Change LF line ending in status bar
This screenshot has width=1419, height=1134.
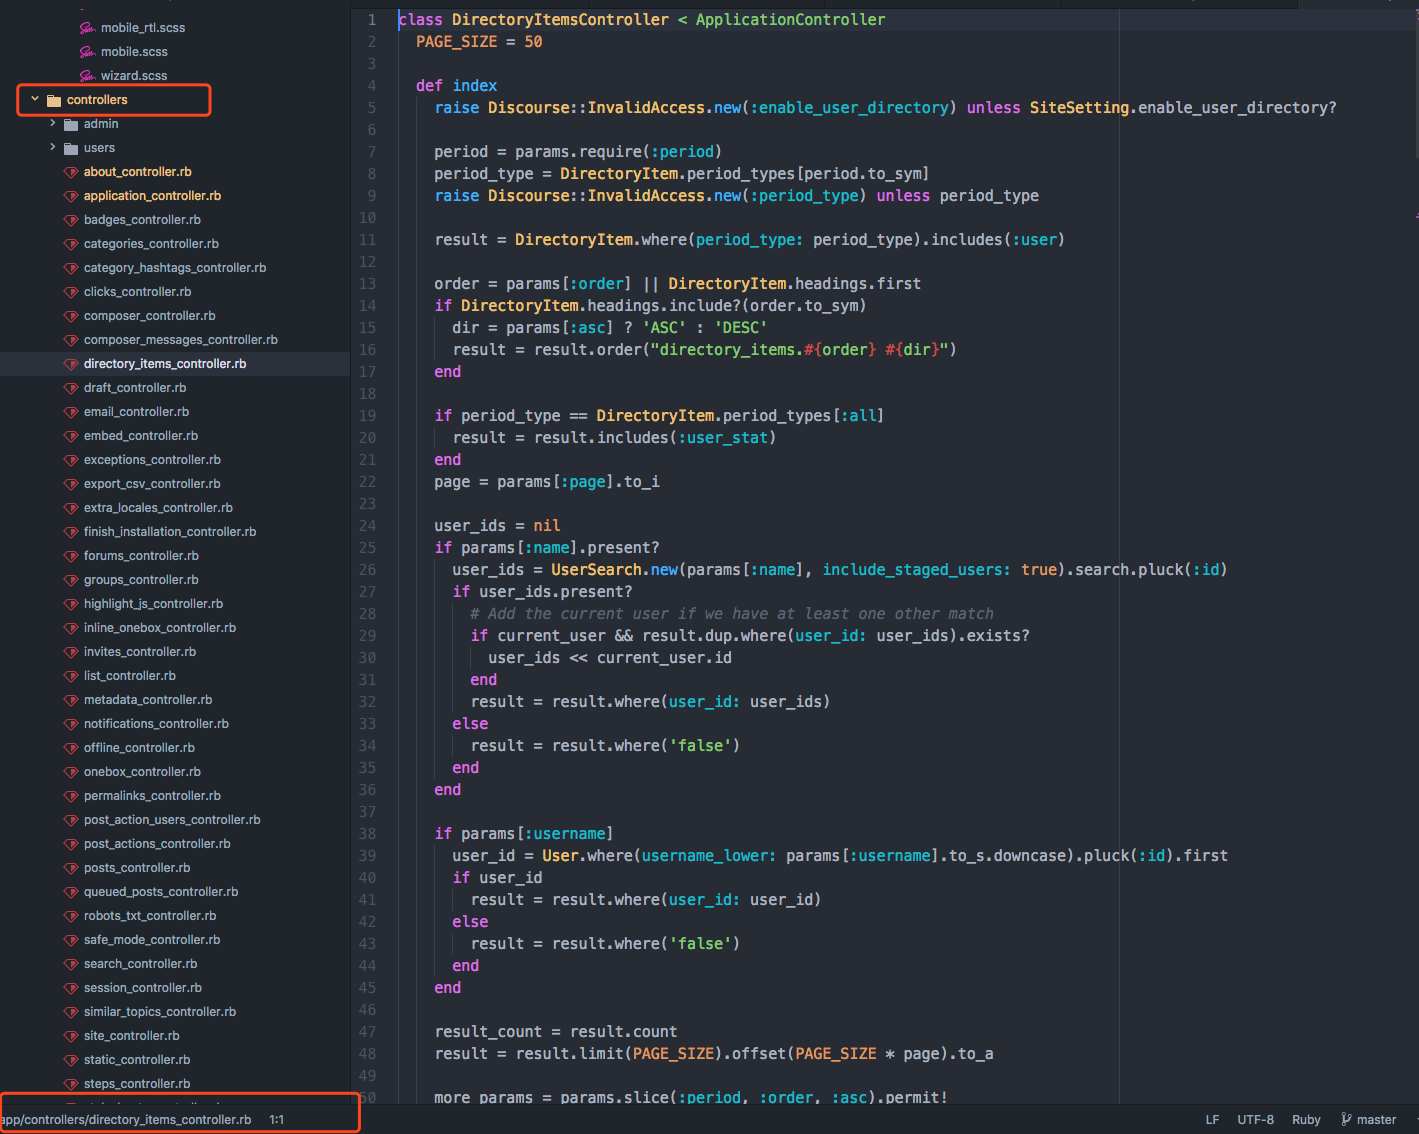click(1212, 1120)
